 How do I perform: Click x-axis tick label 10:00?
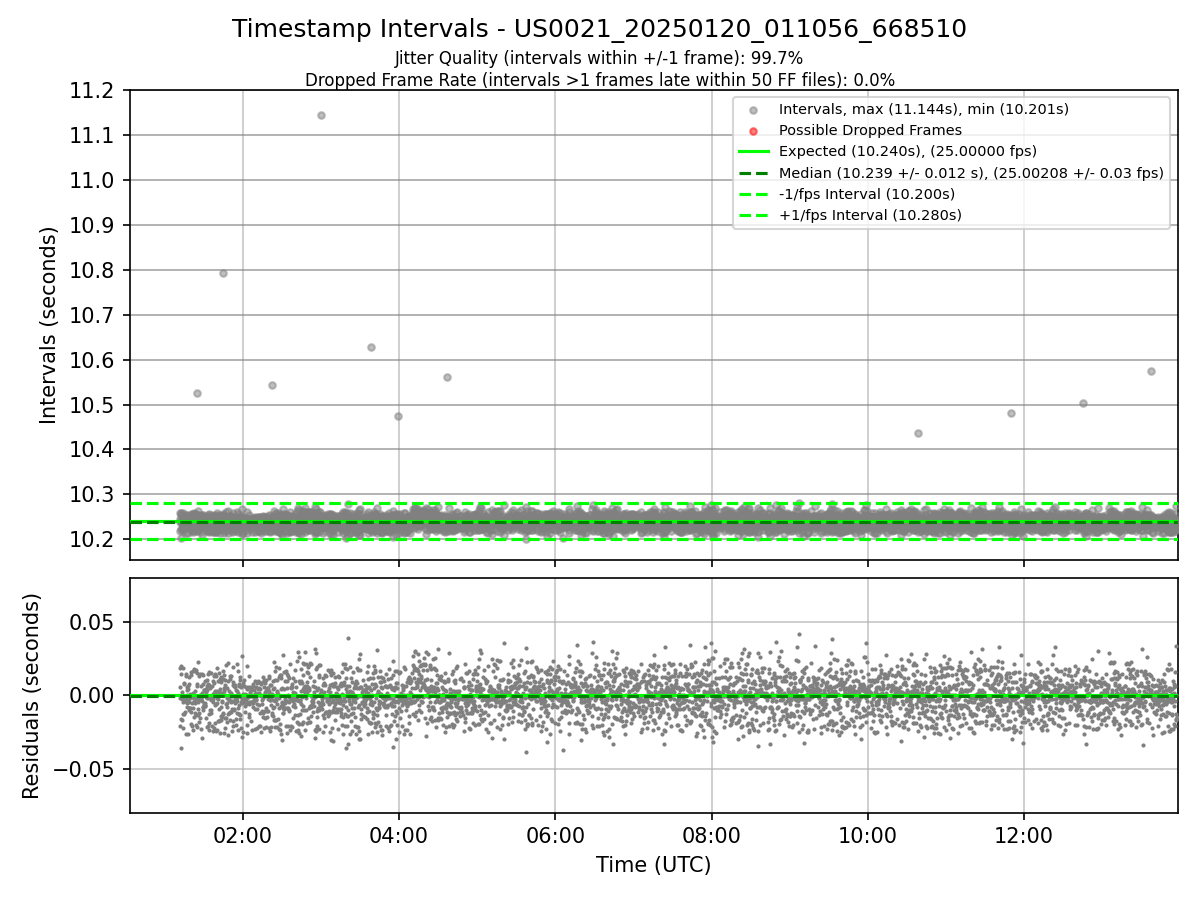click(867, 835)
